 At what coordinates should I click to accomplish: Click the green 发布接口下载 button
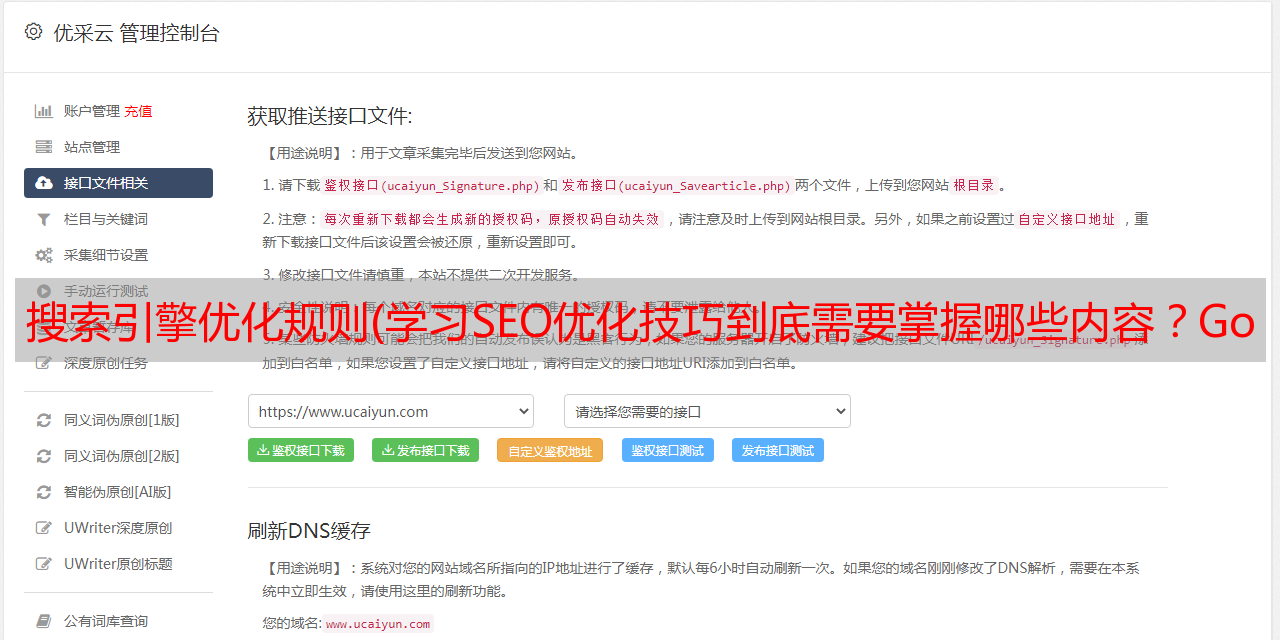pyautogui.click(x=425, y=450)
